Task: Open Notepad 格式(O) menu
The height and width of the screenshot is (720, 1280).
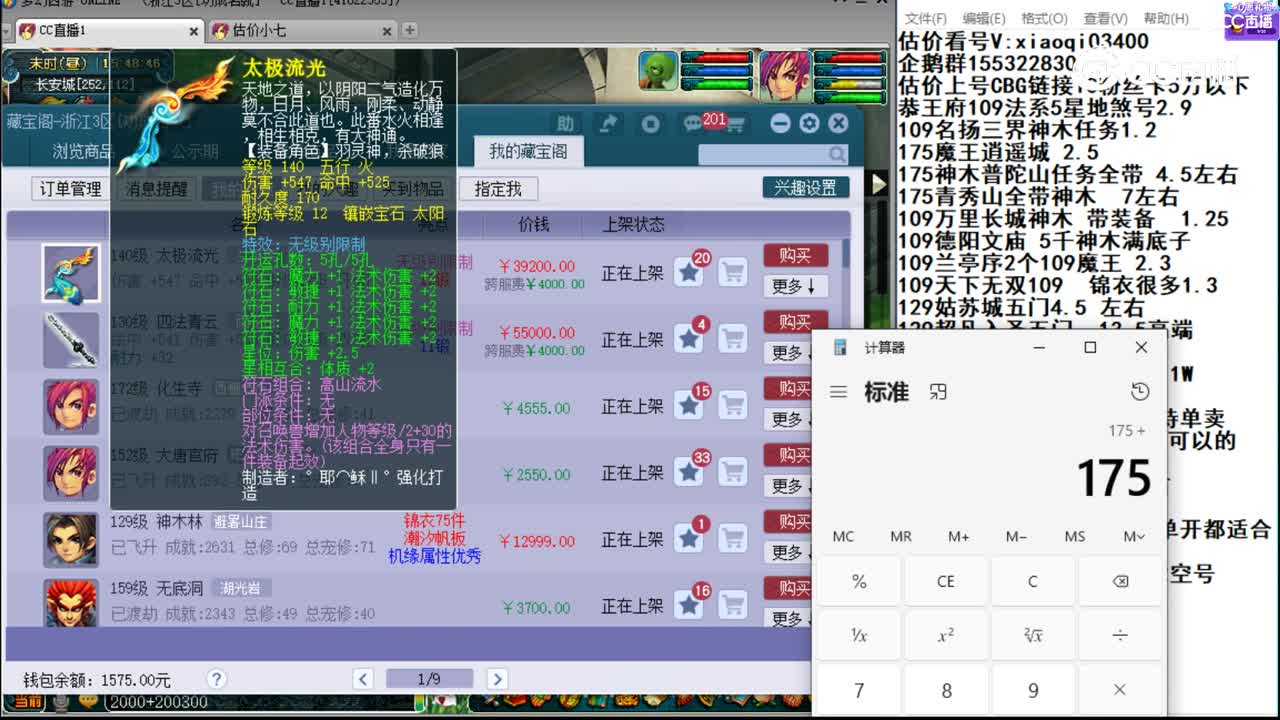Action: click(1044, 18)
